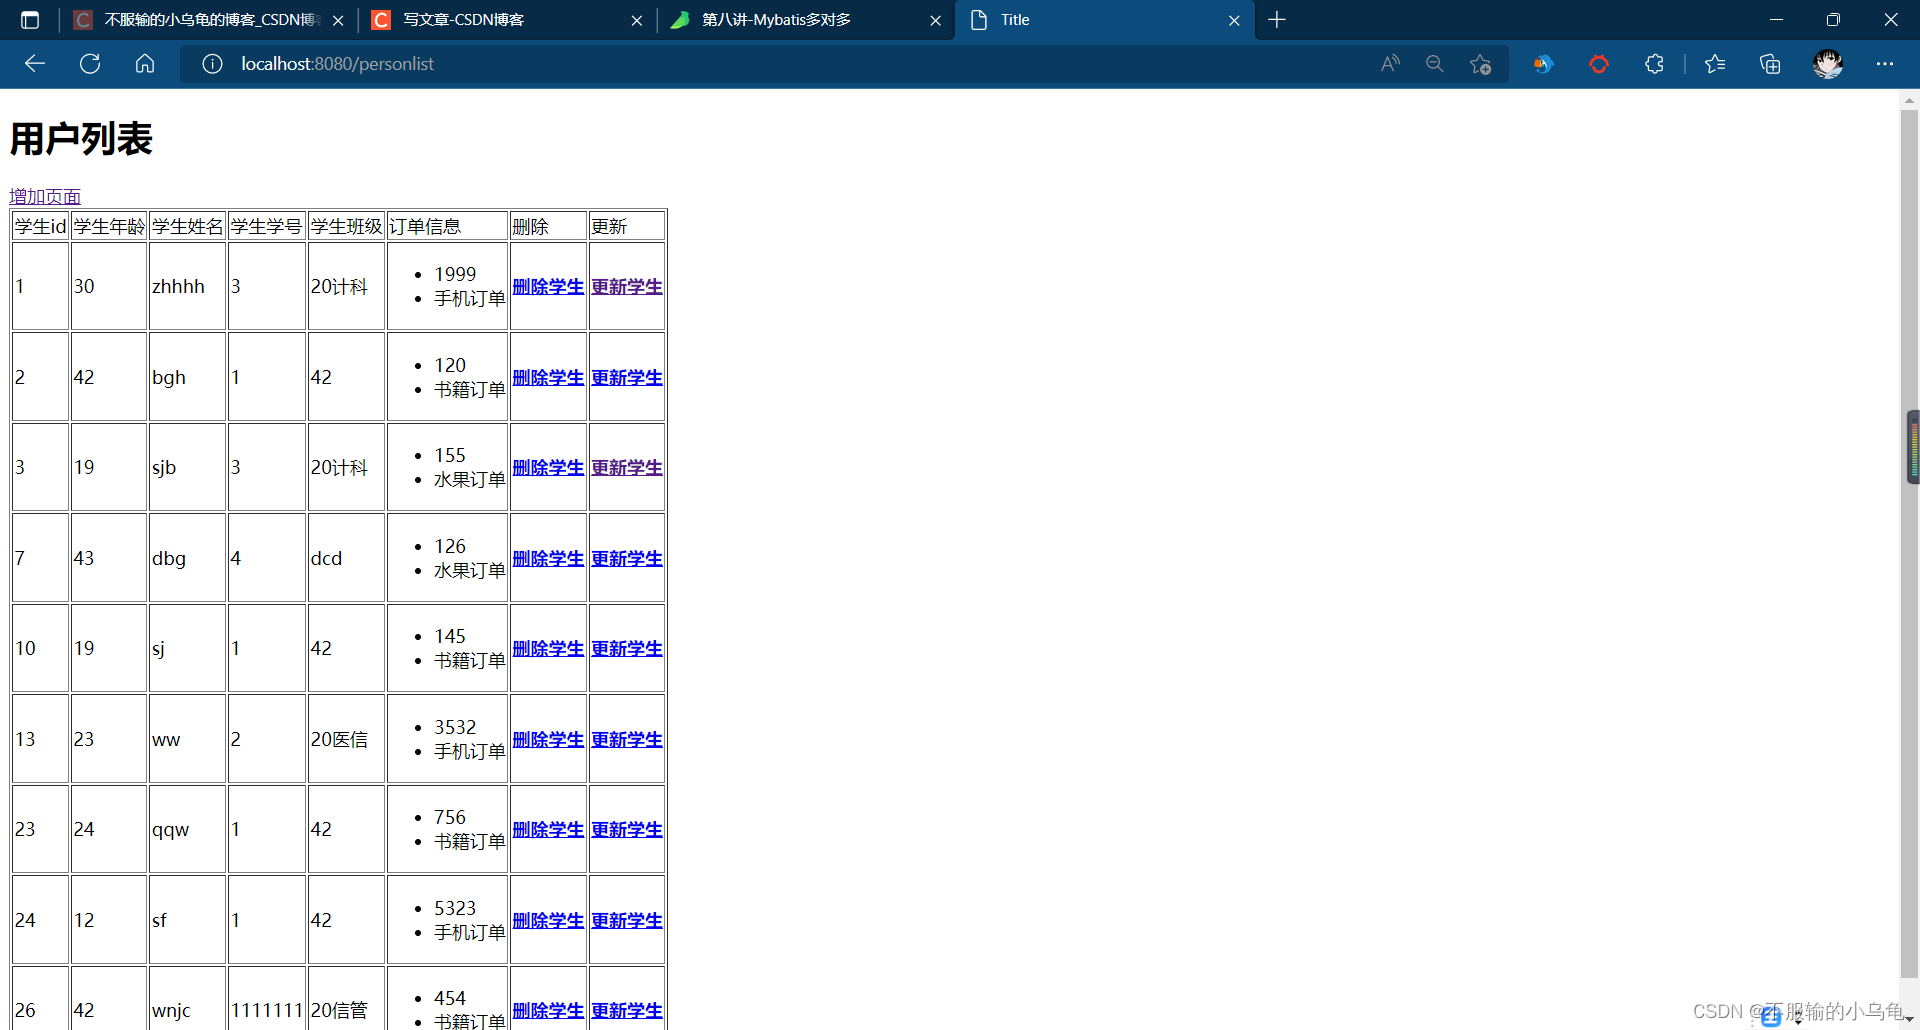Open the Extensions puzzle menu
Screen dimensions: 1920x1030
pyautogui.click(x=1654, y=64)
